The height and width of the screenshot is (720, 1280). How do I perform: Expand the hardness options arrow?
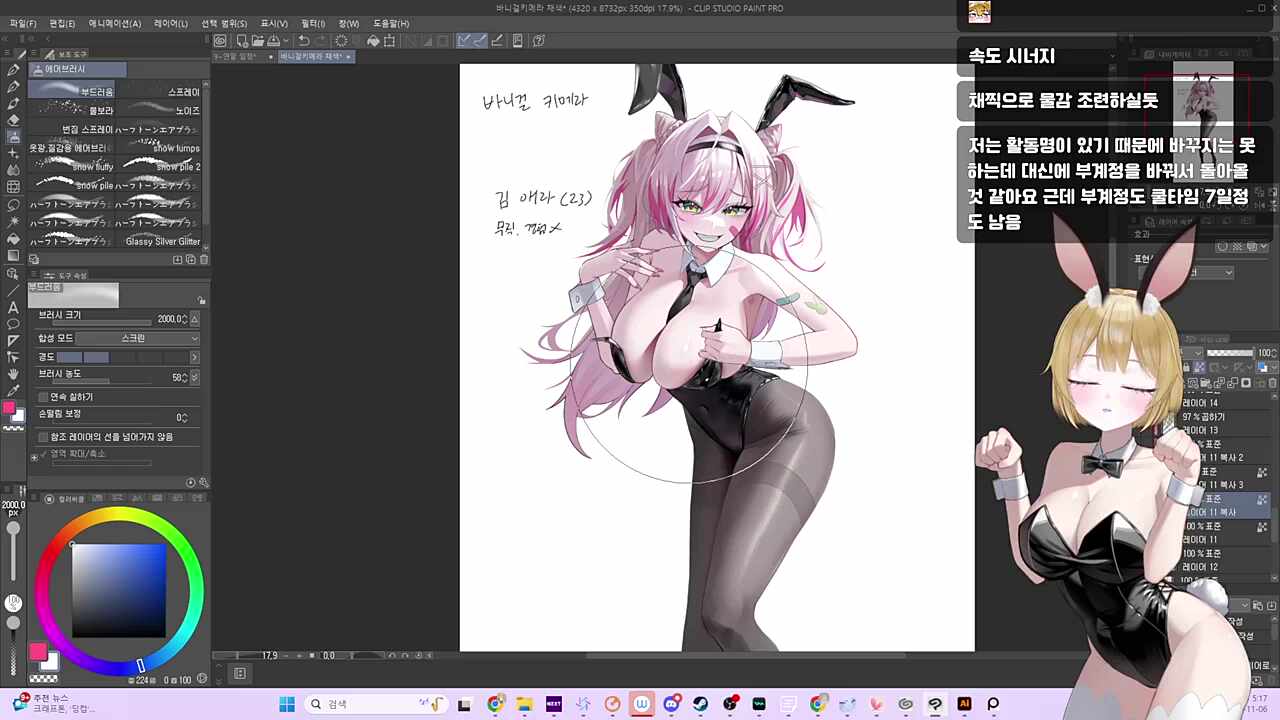pyautogui.click(x=194, y=357)
